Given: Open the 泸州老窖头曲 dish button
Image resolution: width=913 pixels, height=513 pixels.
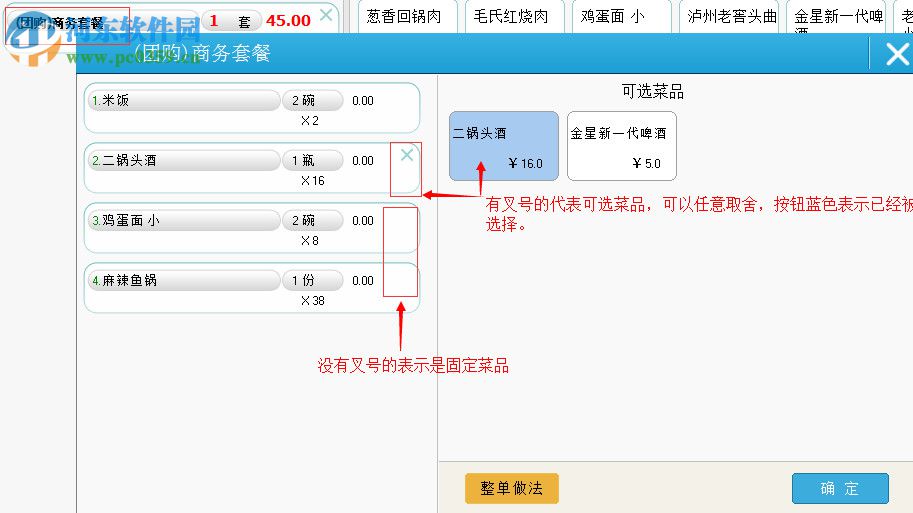Looking at the screenshot, I should pos(729,16).
